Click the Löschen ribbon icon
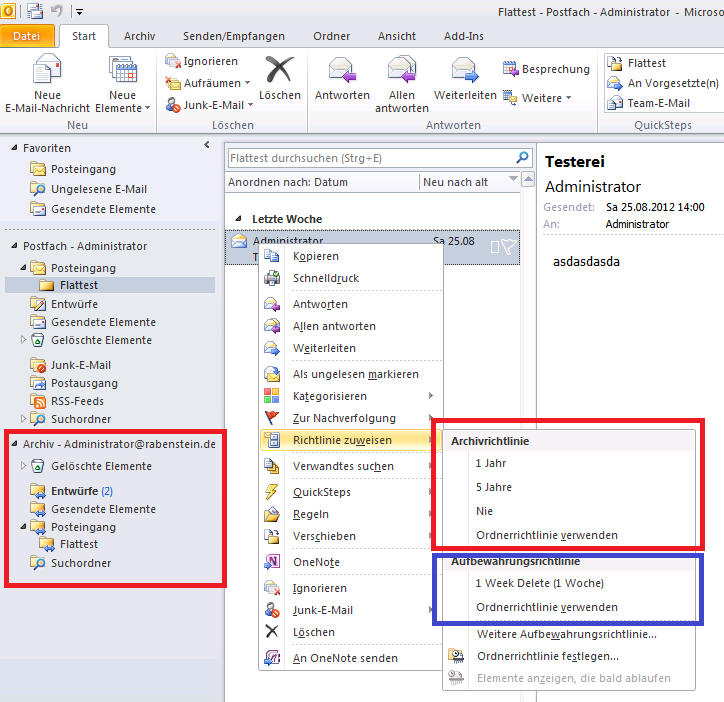The image size is (724, 702). pos(279,70)
